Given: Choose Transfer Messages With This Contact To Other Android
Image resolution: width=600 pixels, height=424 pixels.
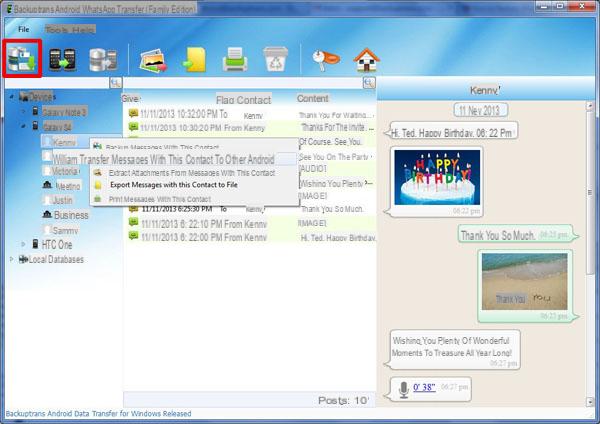Looking at the screenshot, I should pyautogui.click(x=176, y=159).
